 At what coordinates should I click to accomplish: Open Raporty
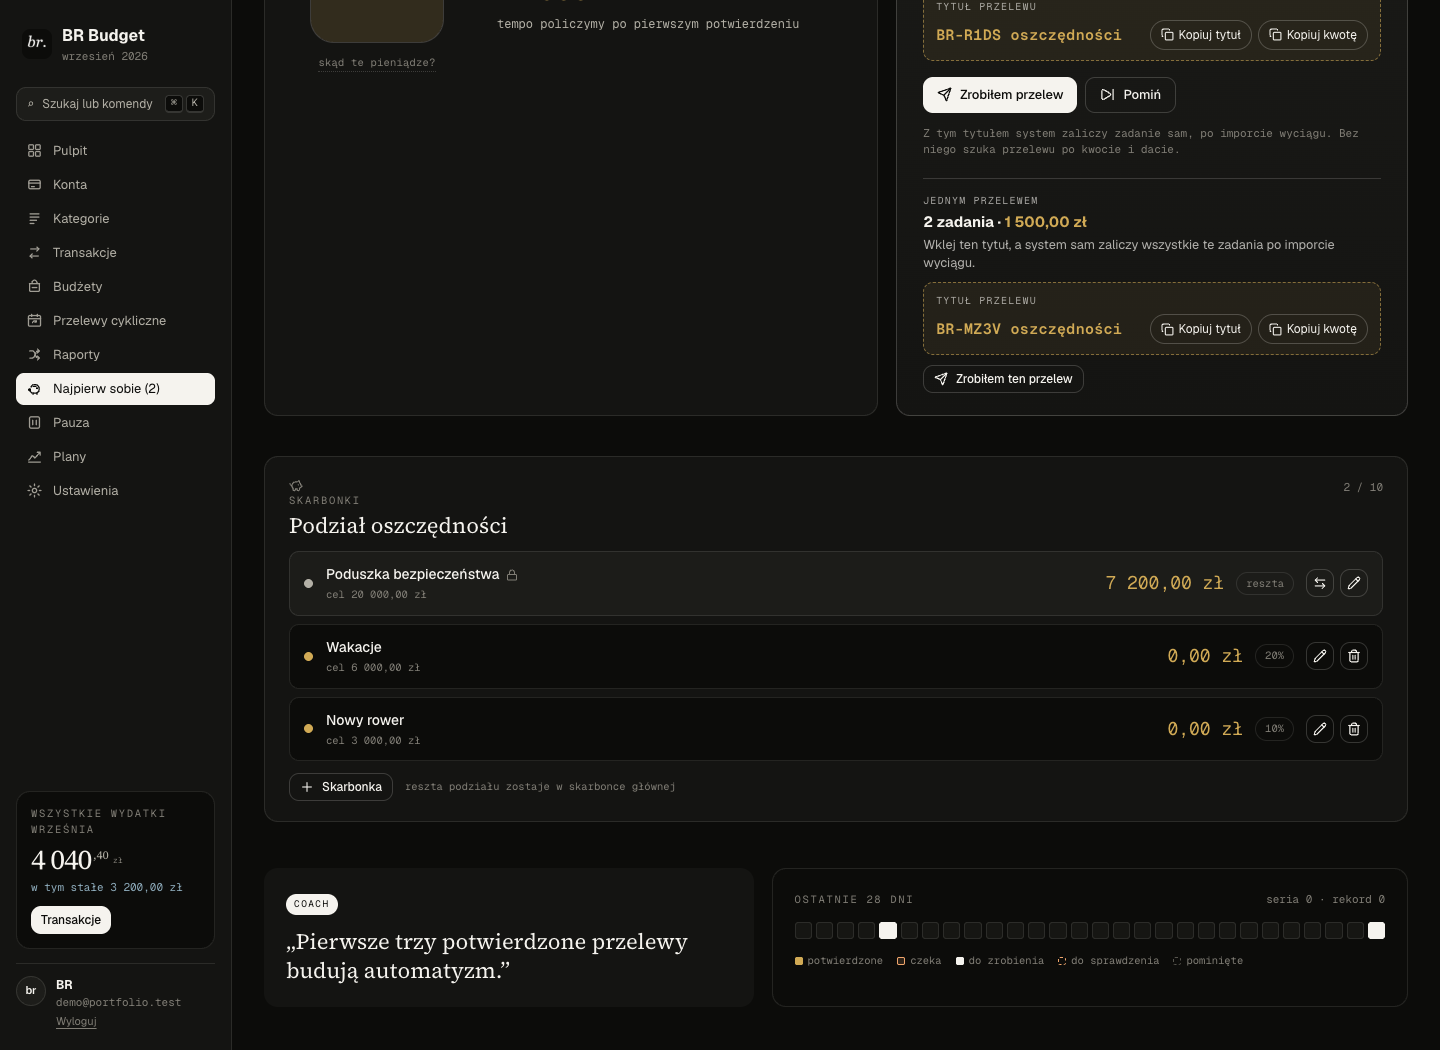click(115, 355)
